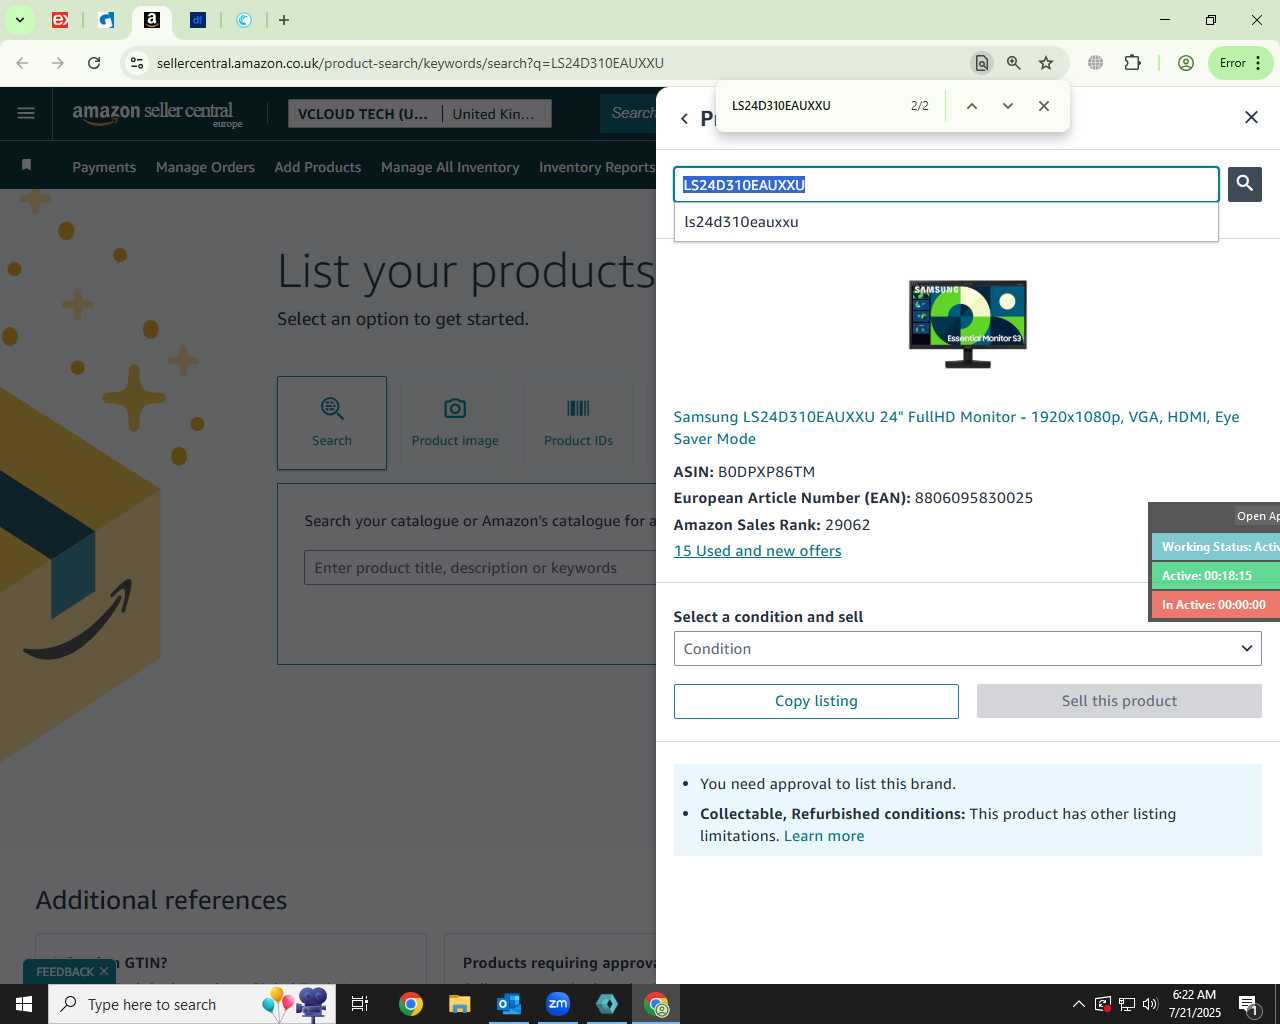Screen dimensions: 1280x1024
Task: Click the Active timer 00:18:15
Action: point(1216,576)
